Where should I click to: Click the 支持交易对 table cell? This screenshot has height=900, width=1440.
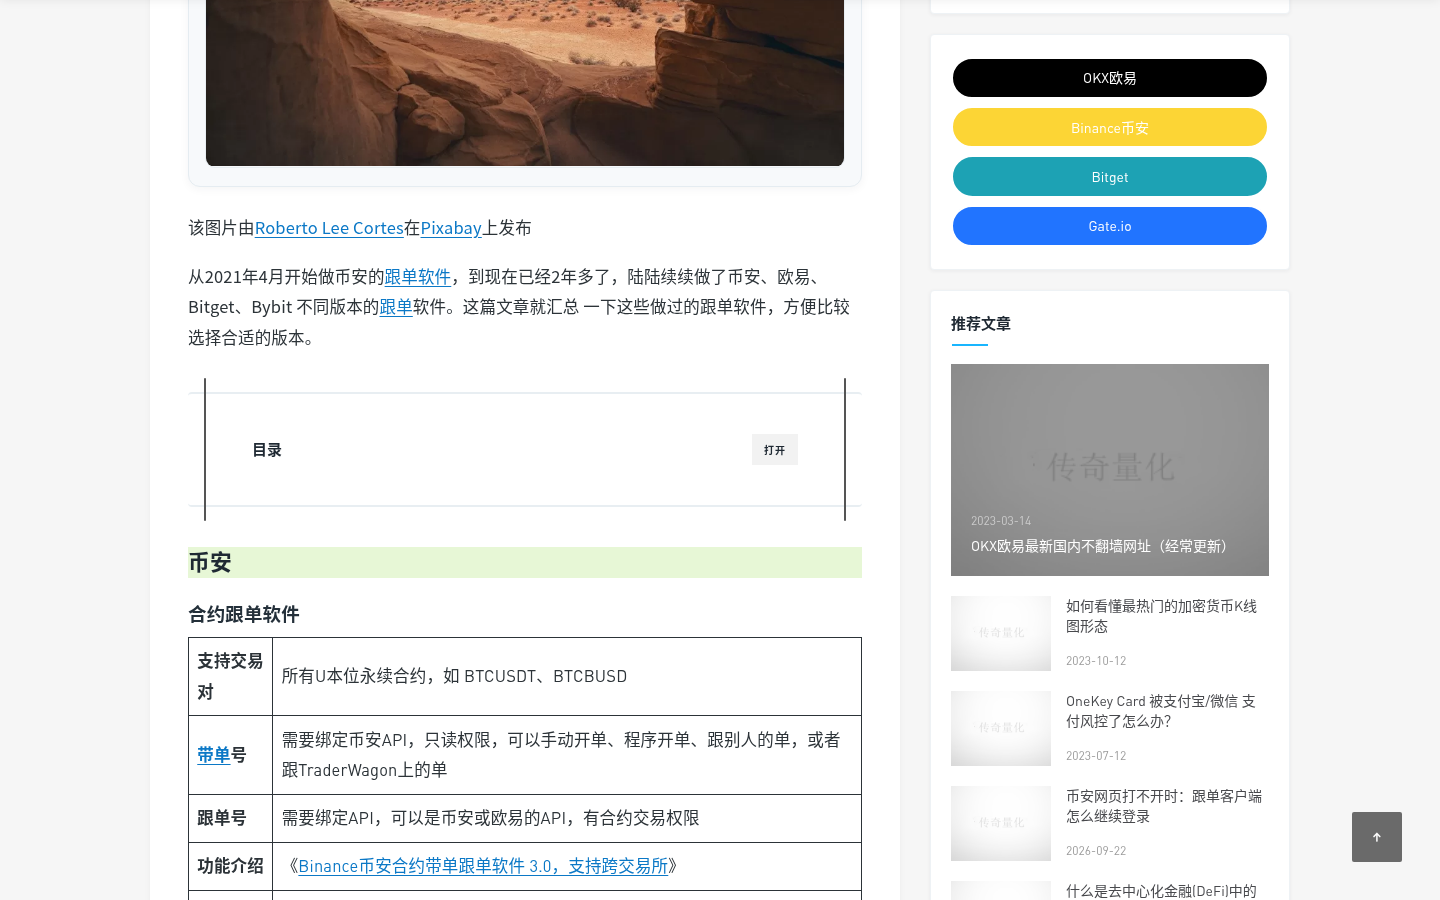[x=230, y=677]
